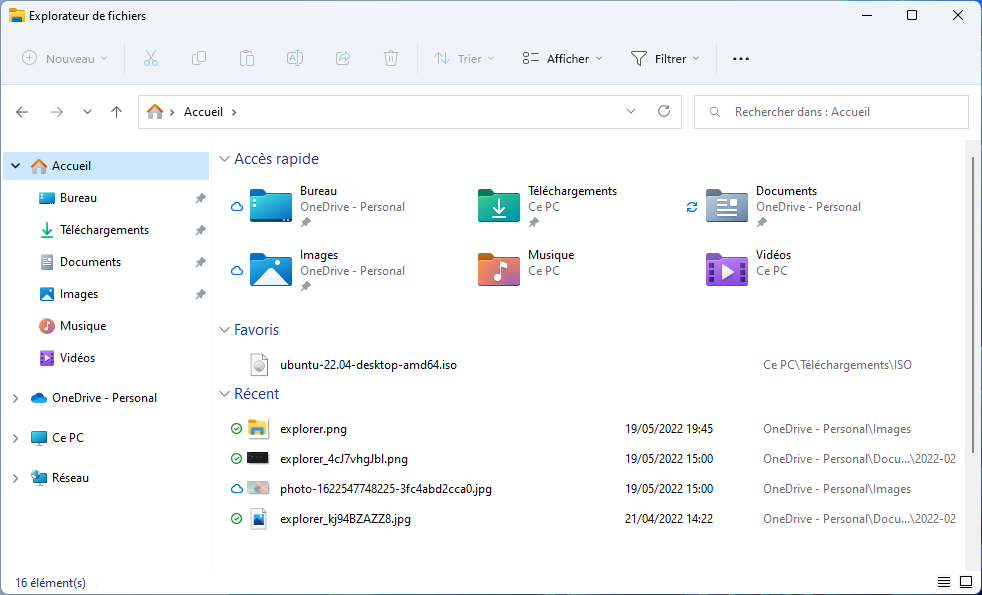
Task: Click the Rename icon in toolbar
Action: [295, 59]
